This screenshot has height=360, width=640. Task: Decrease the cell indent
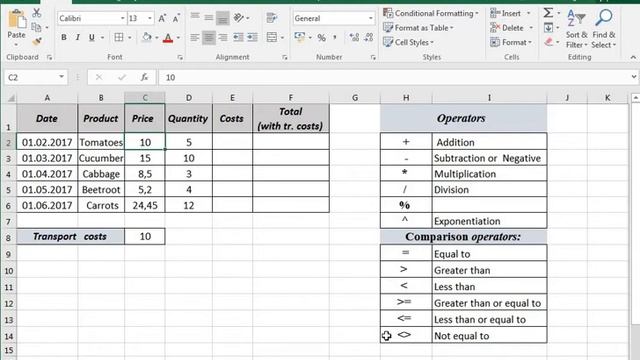(238, 38)
